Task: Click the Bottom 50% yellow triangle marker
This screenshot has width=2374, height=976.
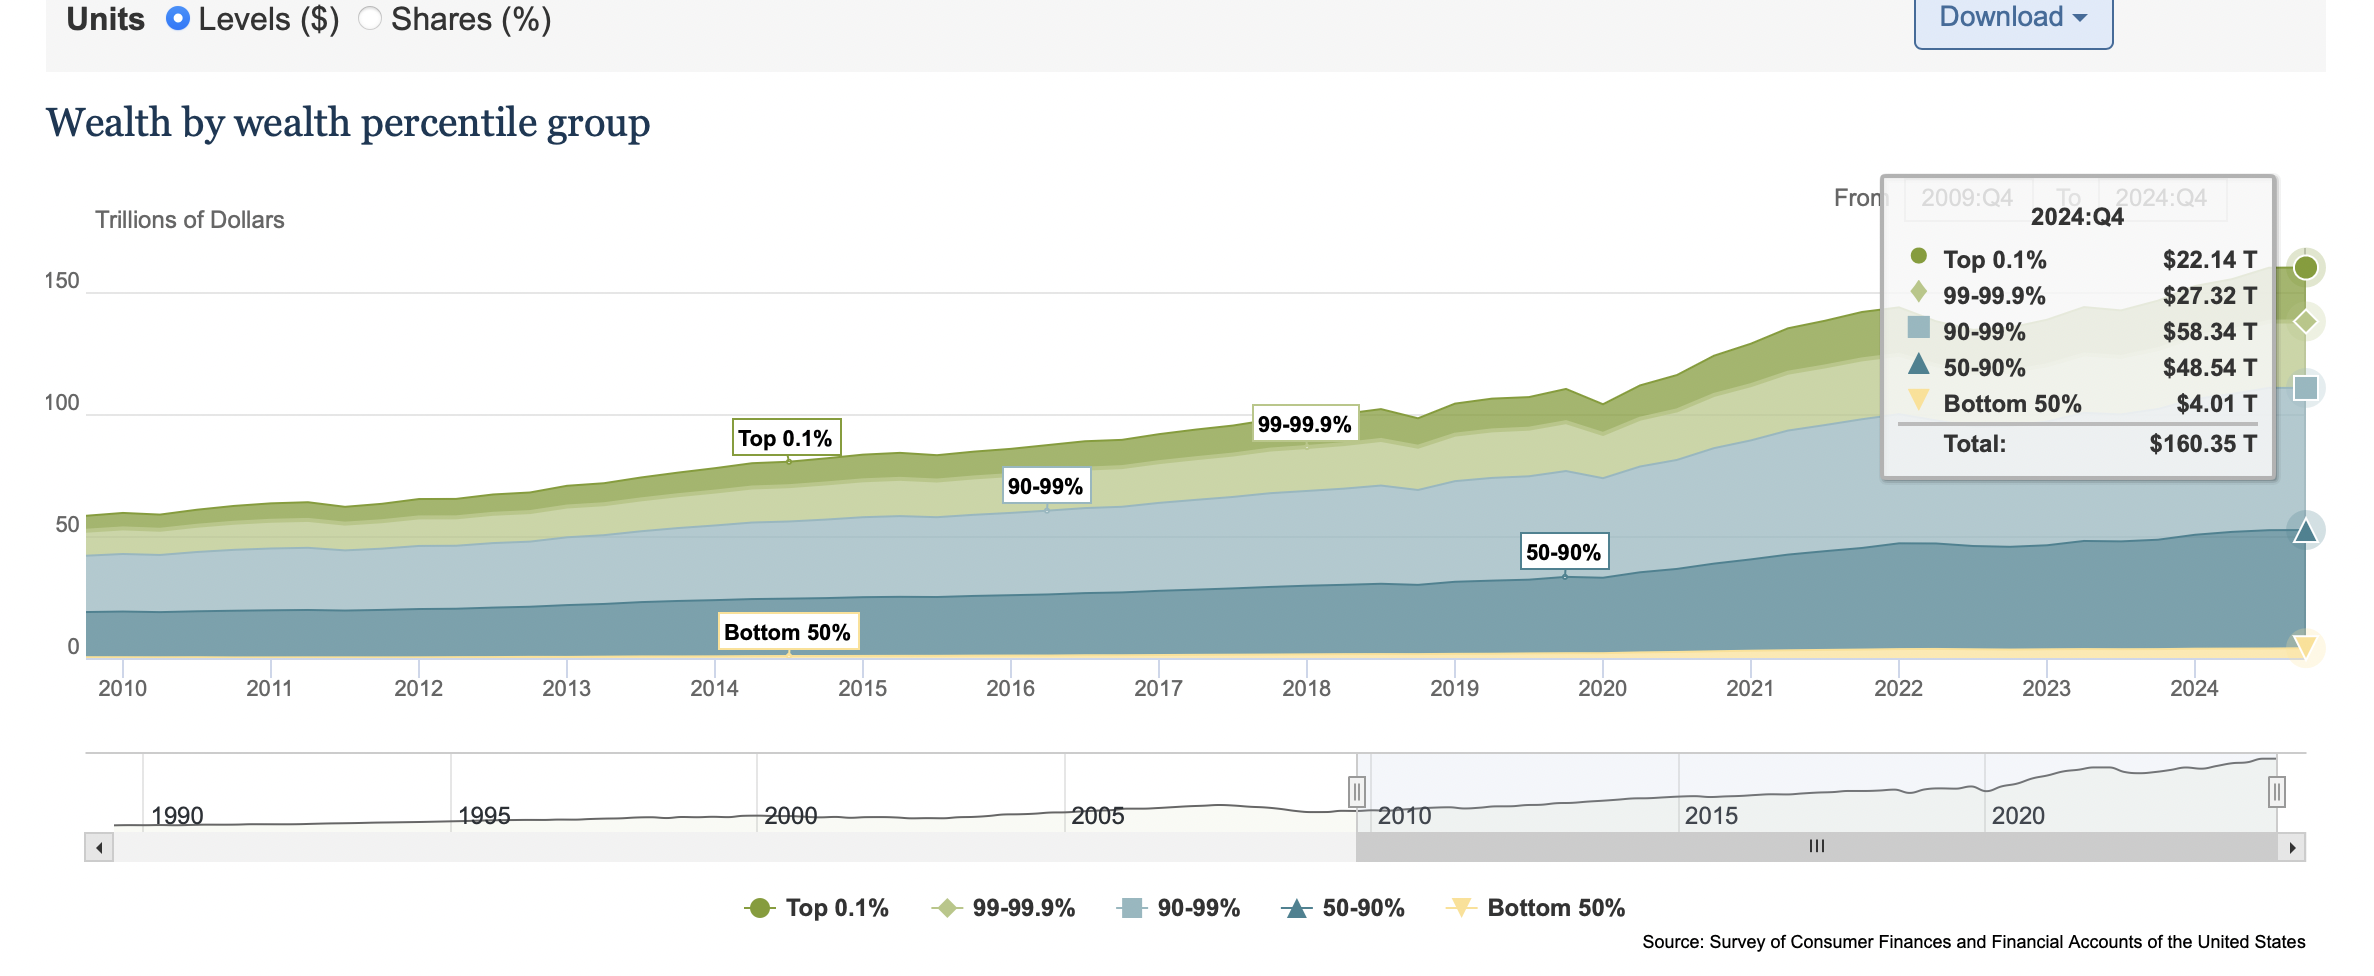Action: (x=2304, y=646)
